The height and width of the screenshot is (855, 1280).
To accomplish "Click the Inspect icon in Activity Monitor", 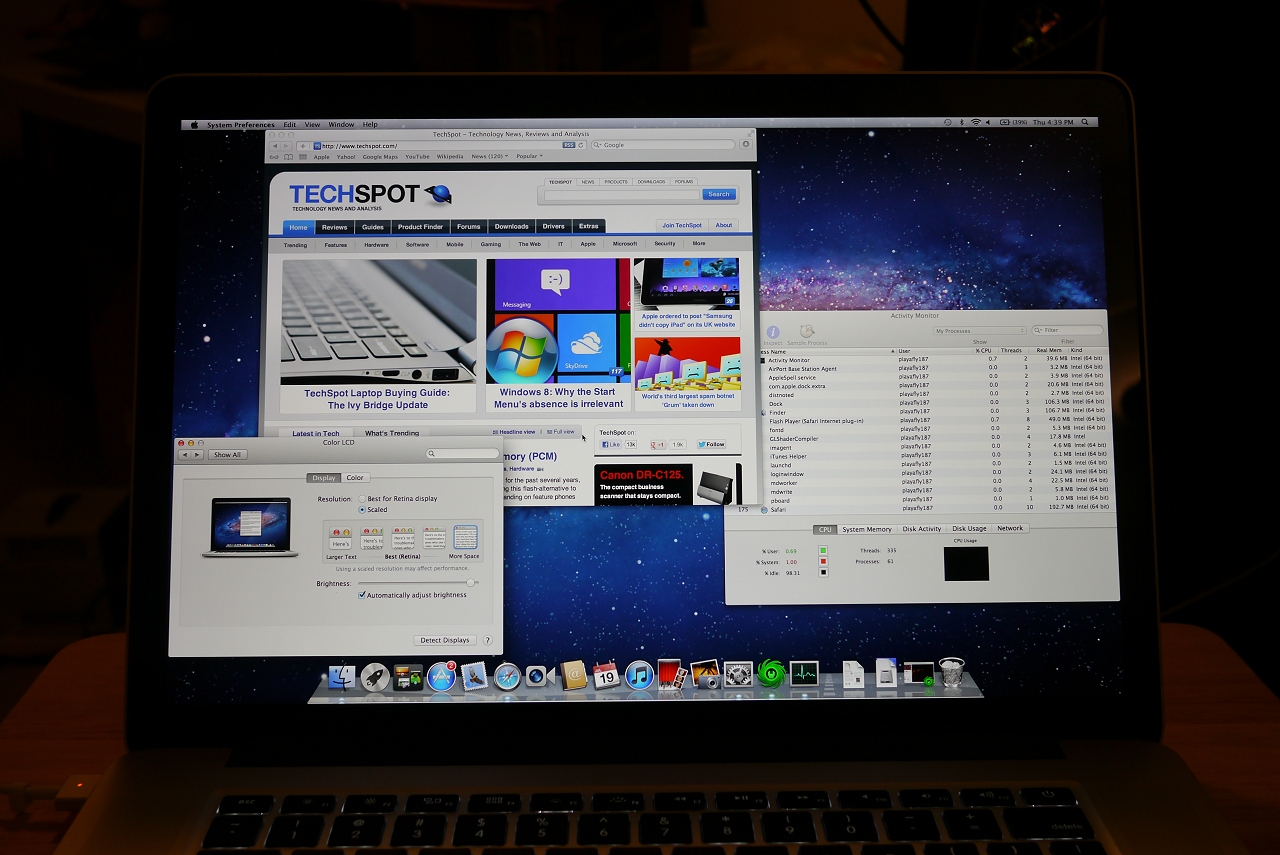I will click(x=773, y=333).
